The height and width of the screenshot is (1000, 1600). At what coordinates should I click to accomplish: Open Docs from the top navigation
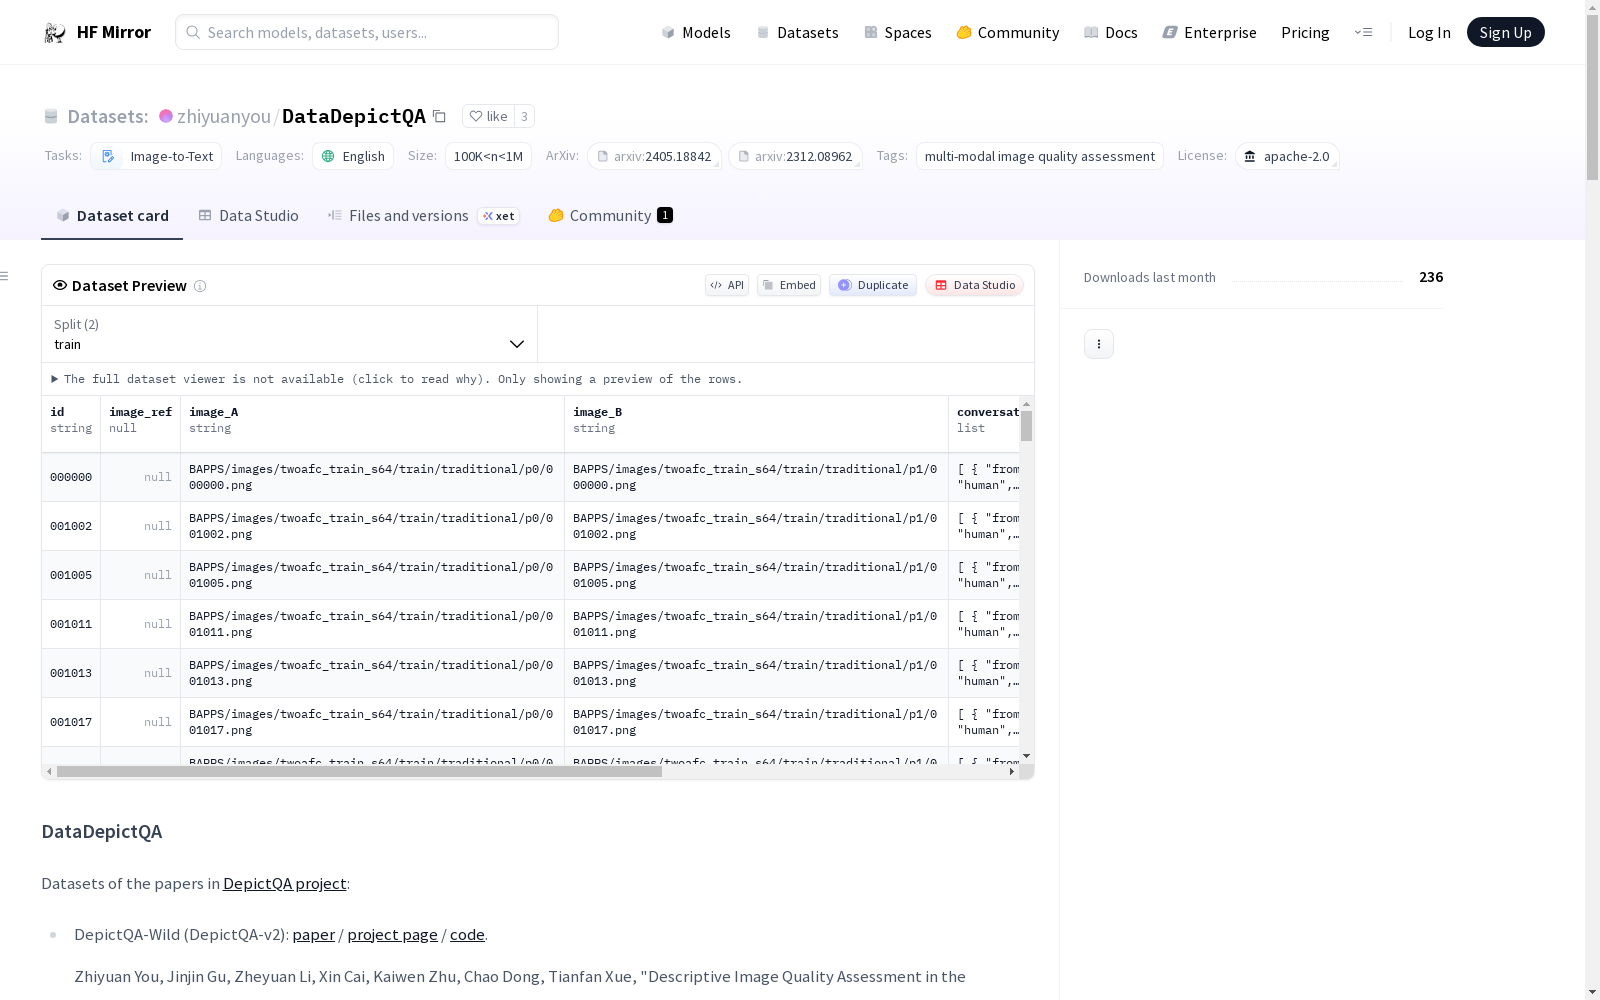click(x=1111, y=32)
